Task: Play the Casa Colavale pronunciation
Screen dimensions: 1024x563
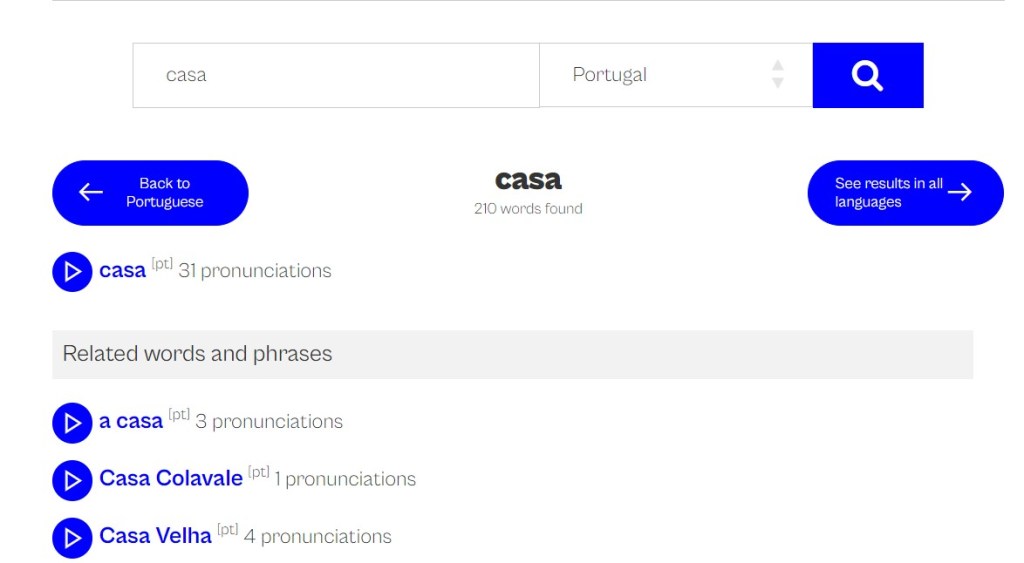Action: 72,480
